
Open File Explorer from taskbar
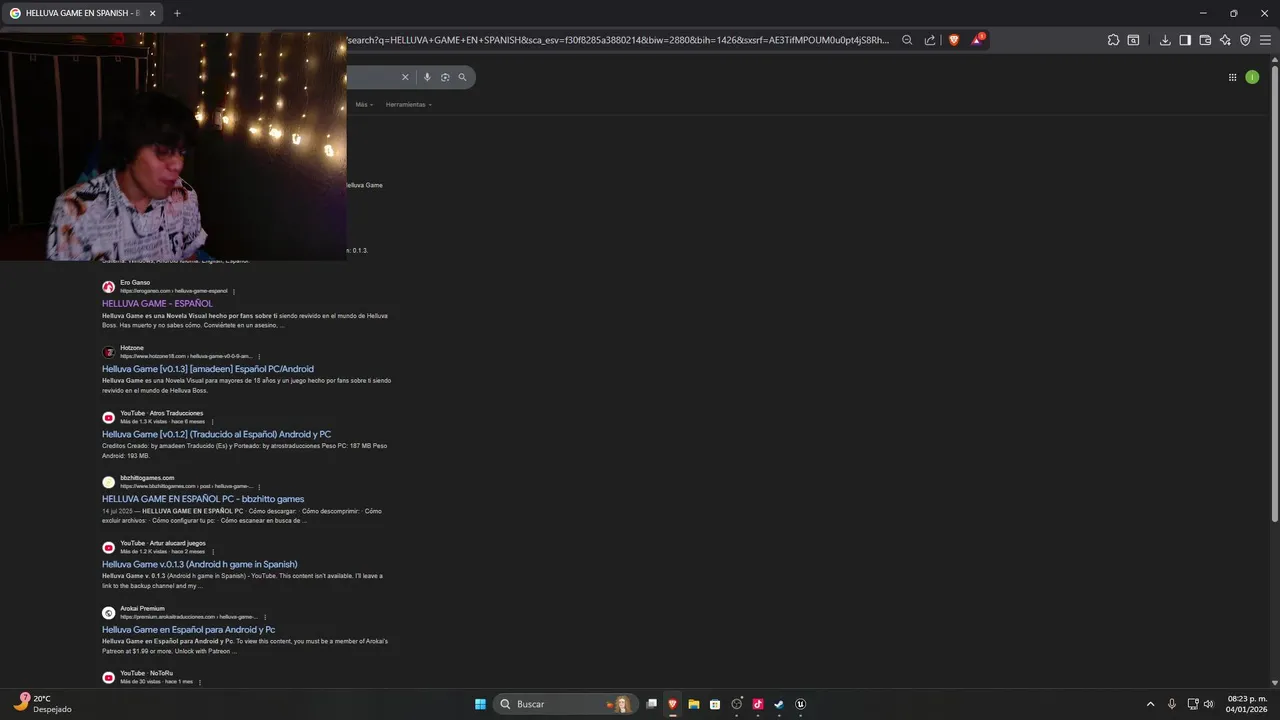pos(693,704)
